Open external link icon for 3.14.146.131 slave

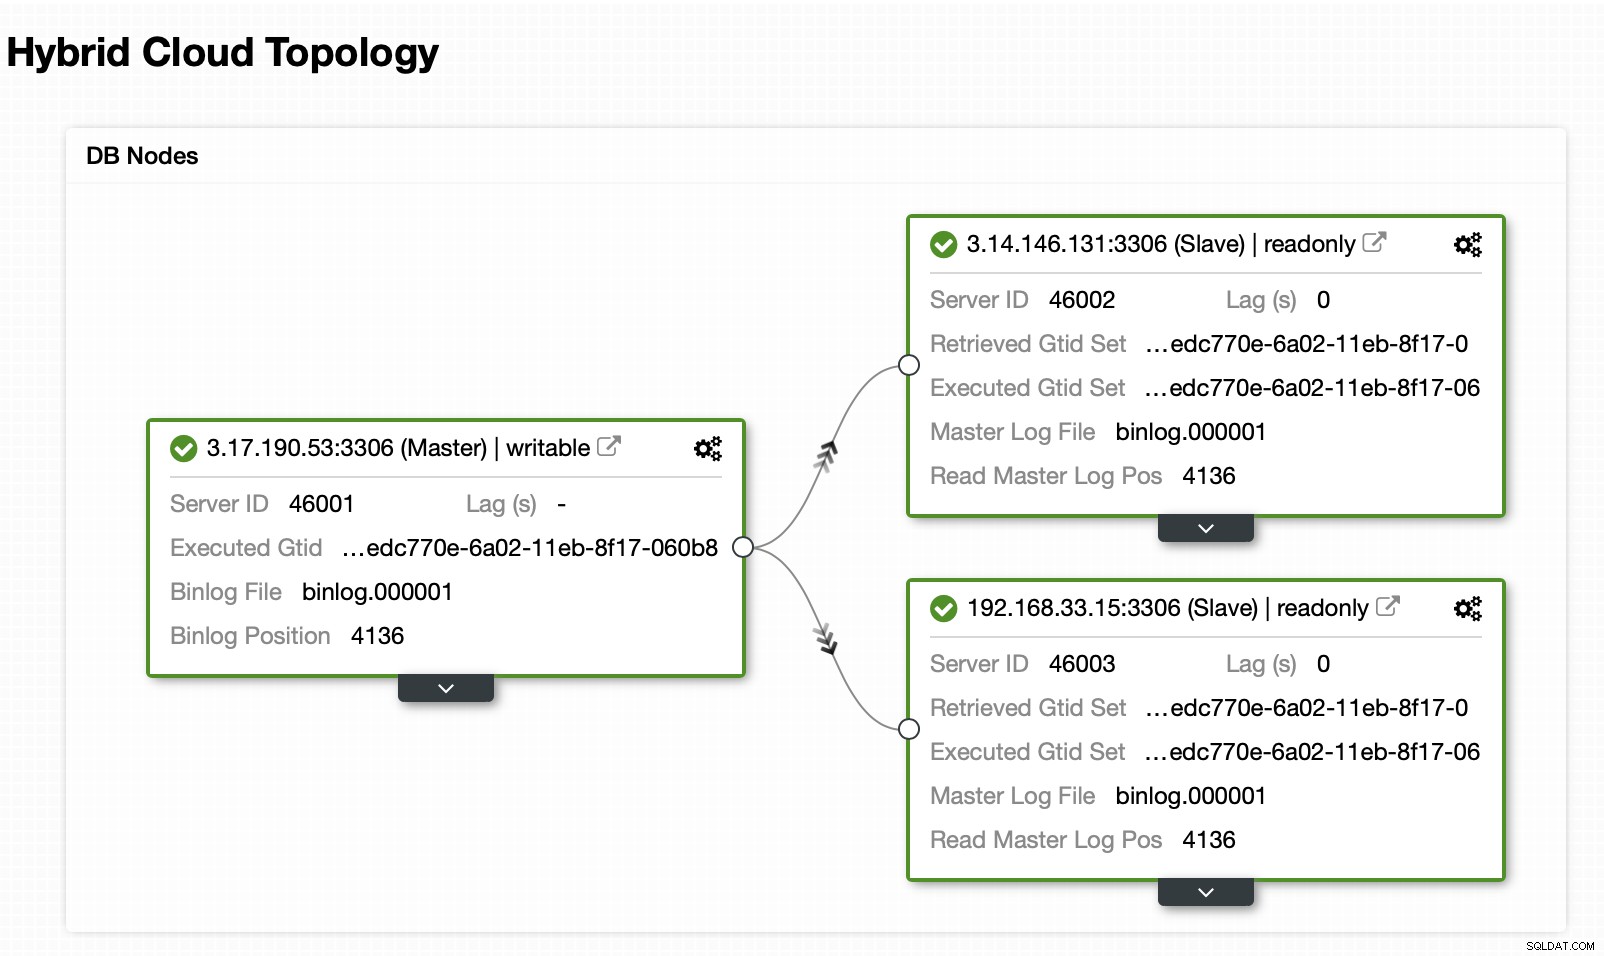[1374, 242]
